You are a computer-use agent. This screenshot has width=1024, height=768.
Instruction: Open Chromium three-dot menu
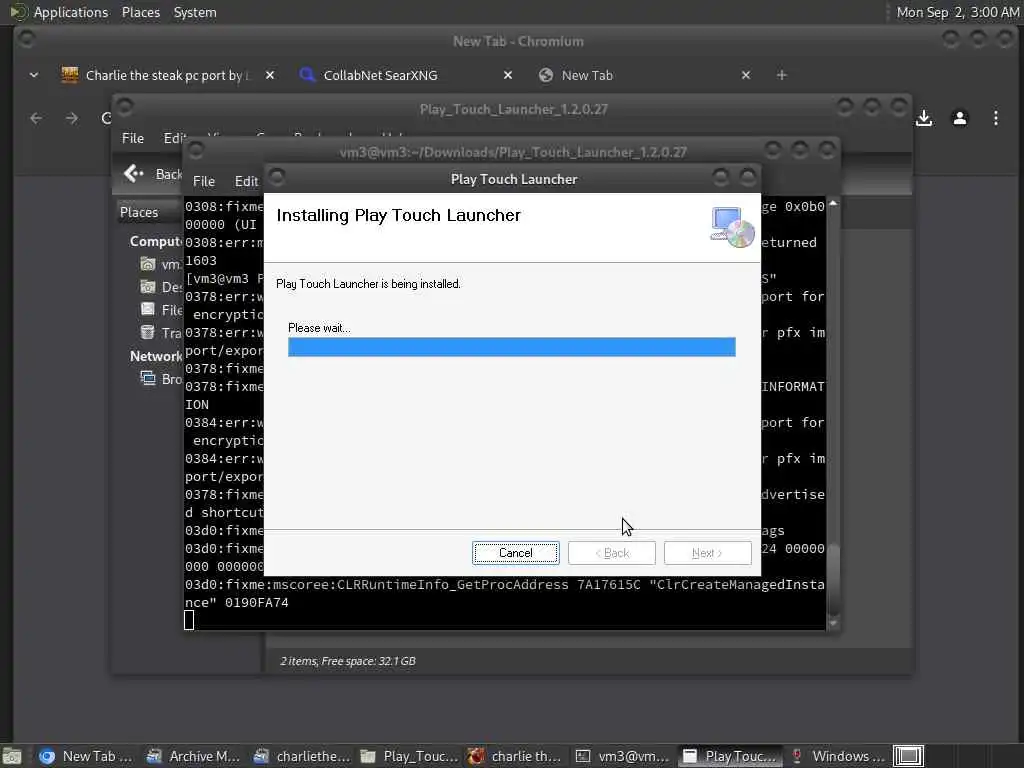click(996, 118)
